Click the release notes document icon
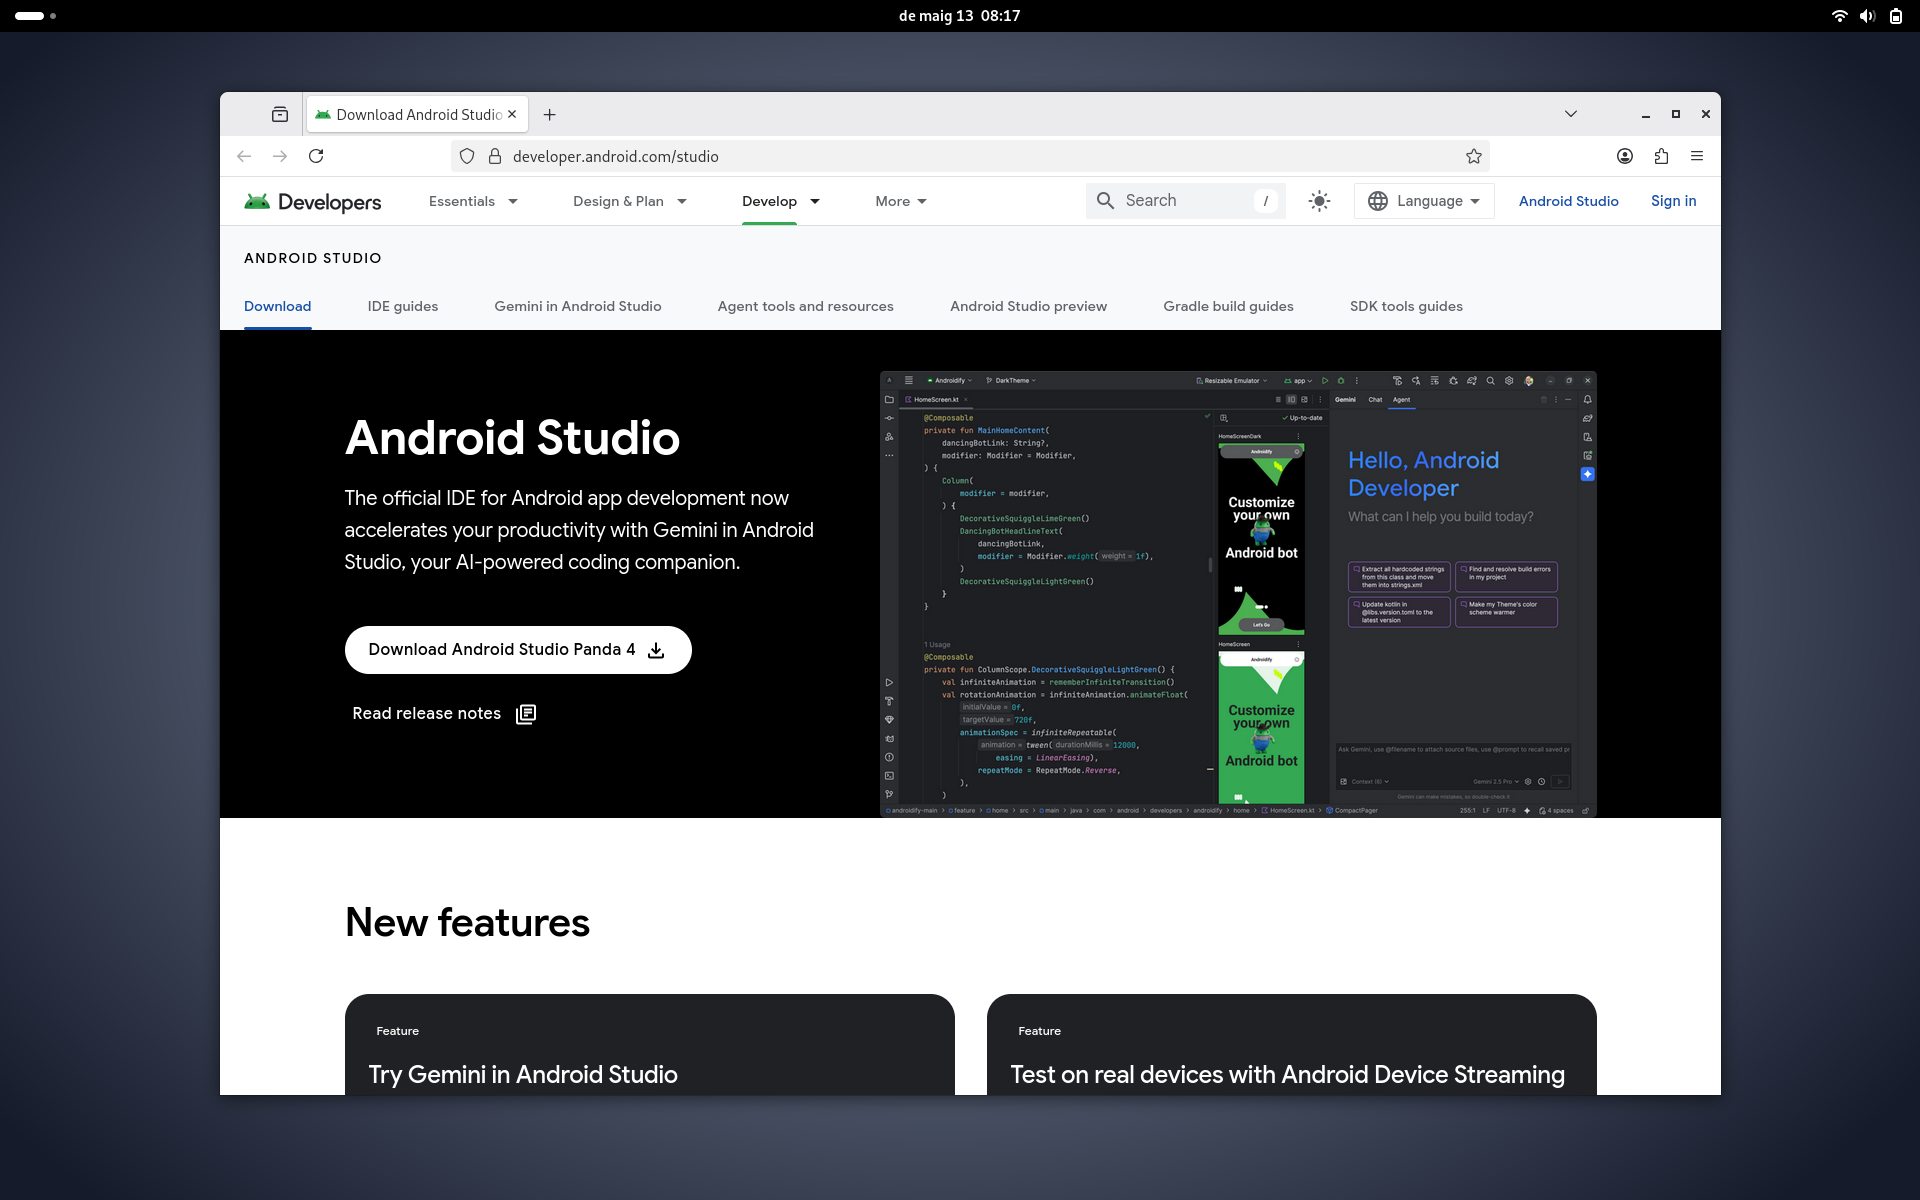1920x1200 pixels. click(526, 713)
